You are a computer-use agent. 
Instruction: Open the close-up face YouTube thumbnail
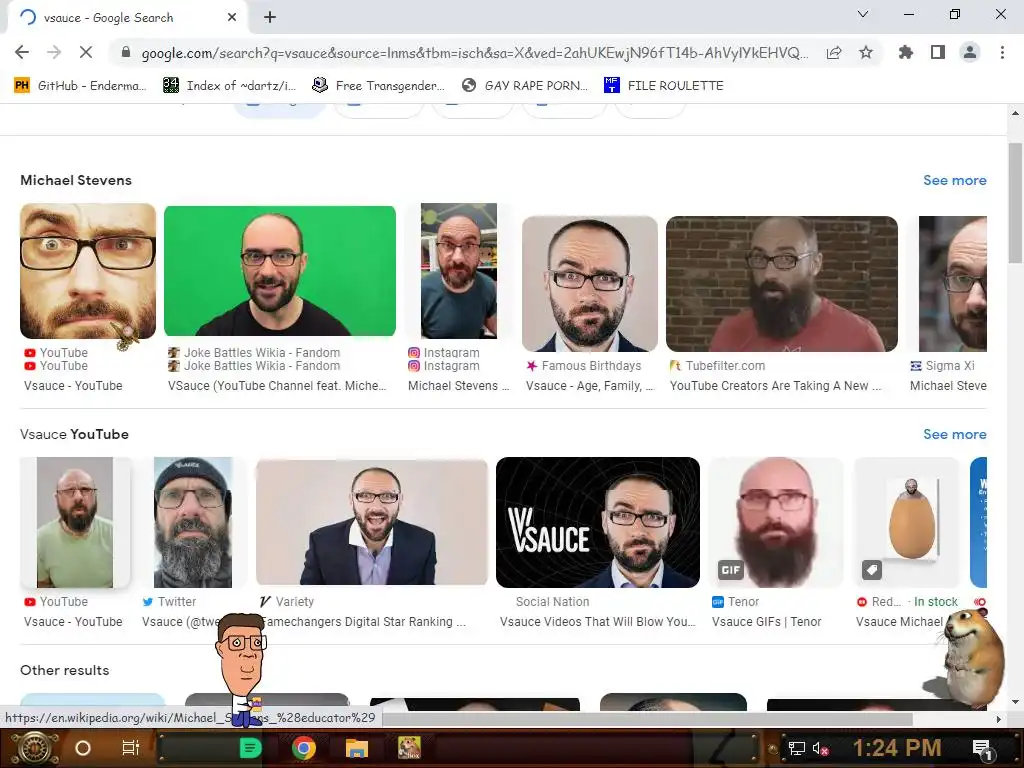[88, 271]
